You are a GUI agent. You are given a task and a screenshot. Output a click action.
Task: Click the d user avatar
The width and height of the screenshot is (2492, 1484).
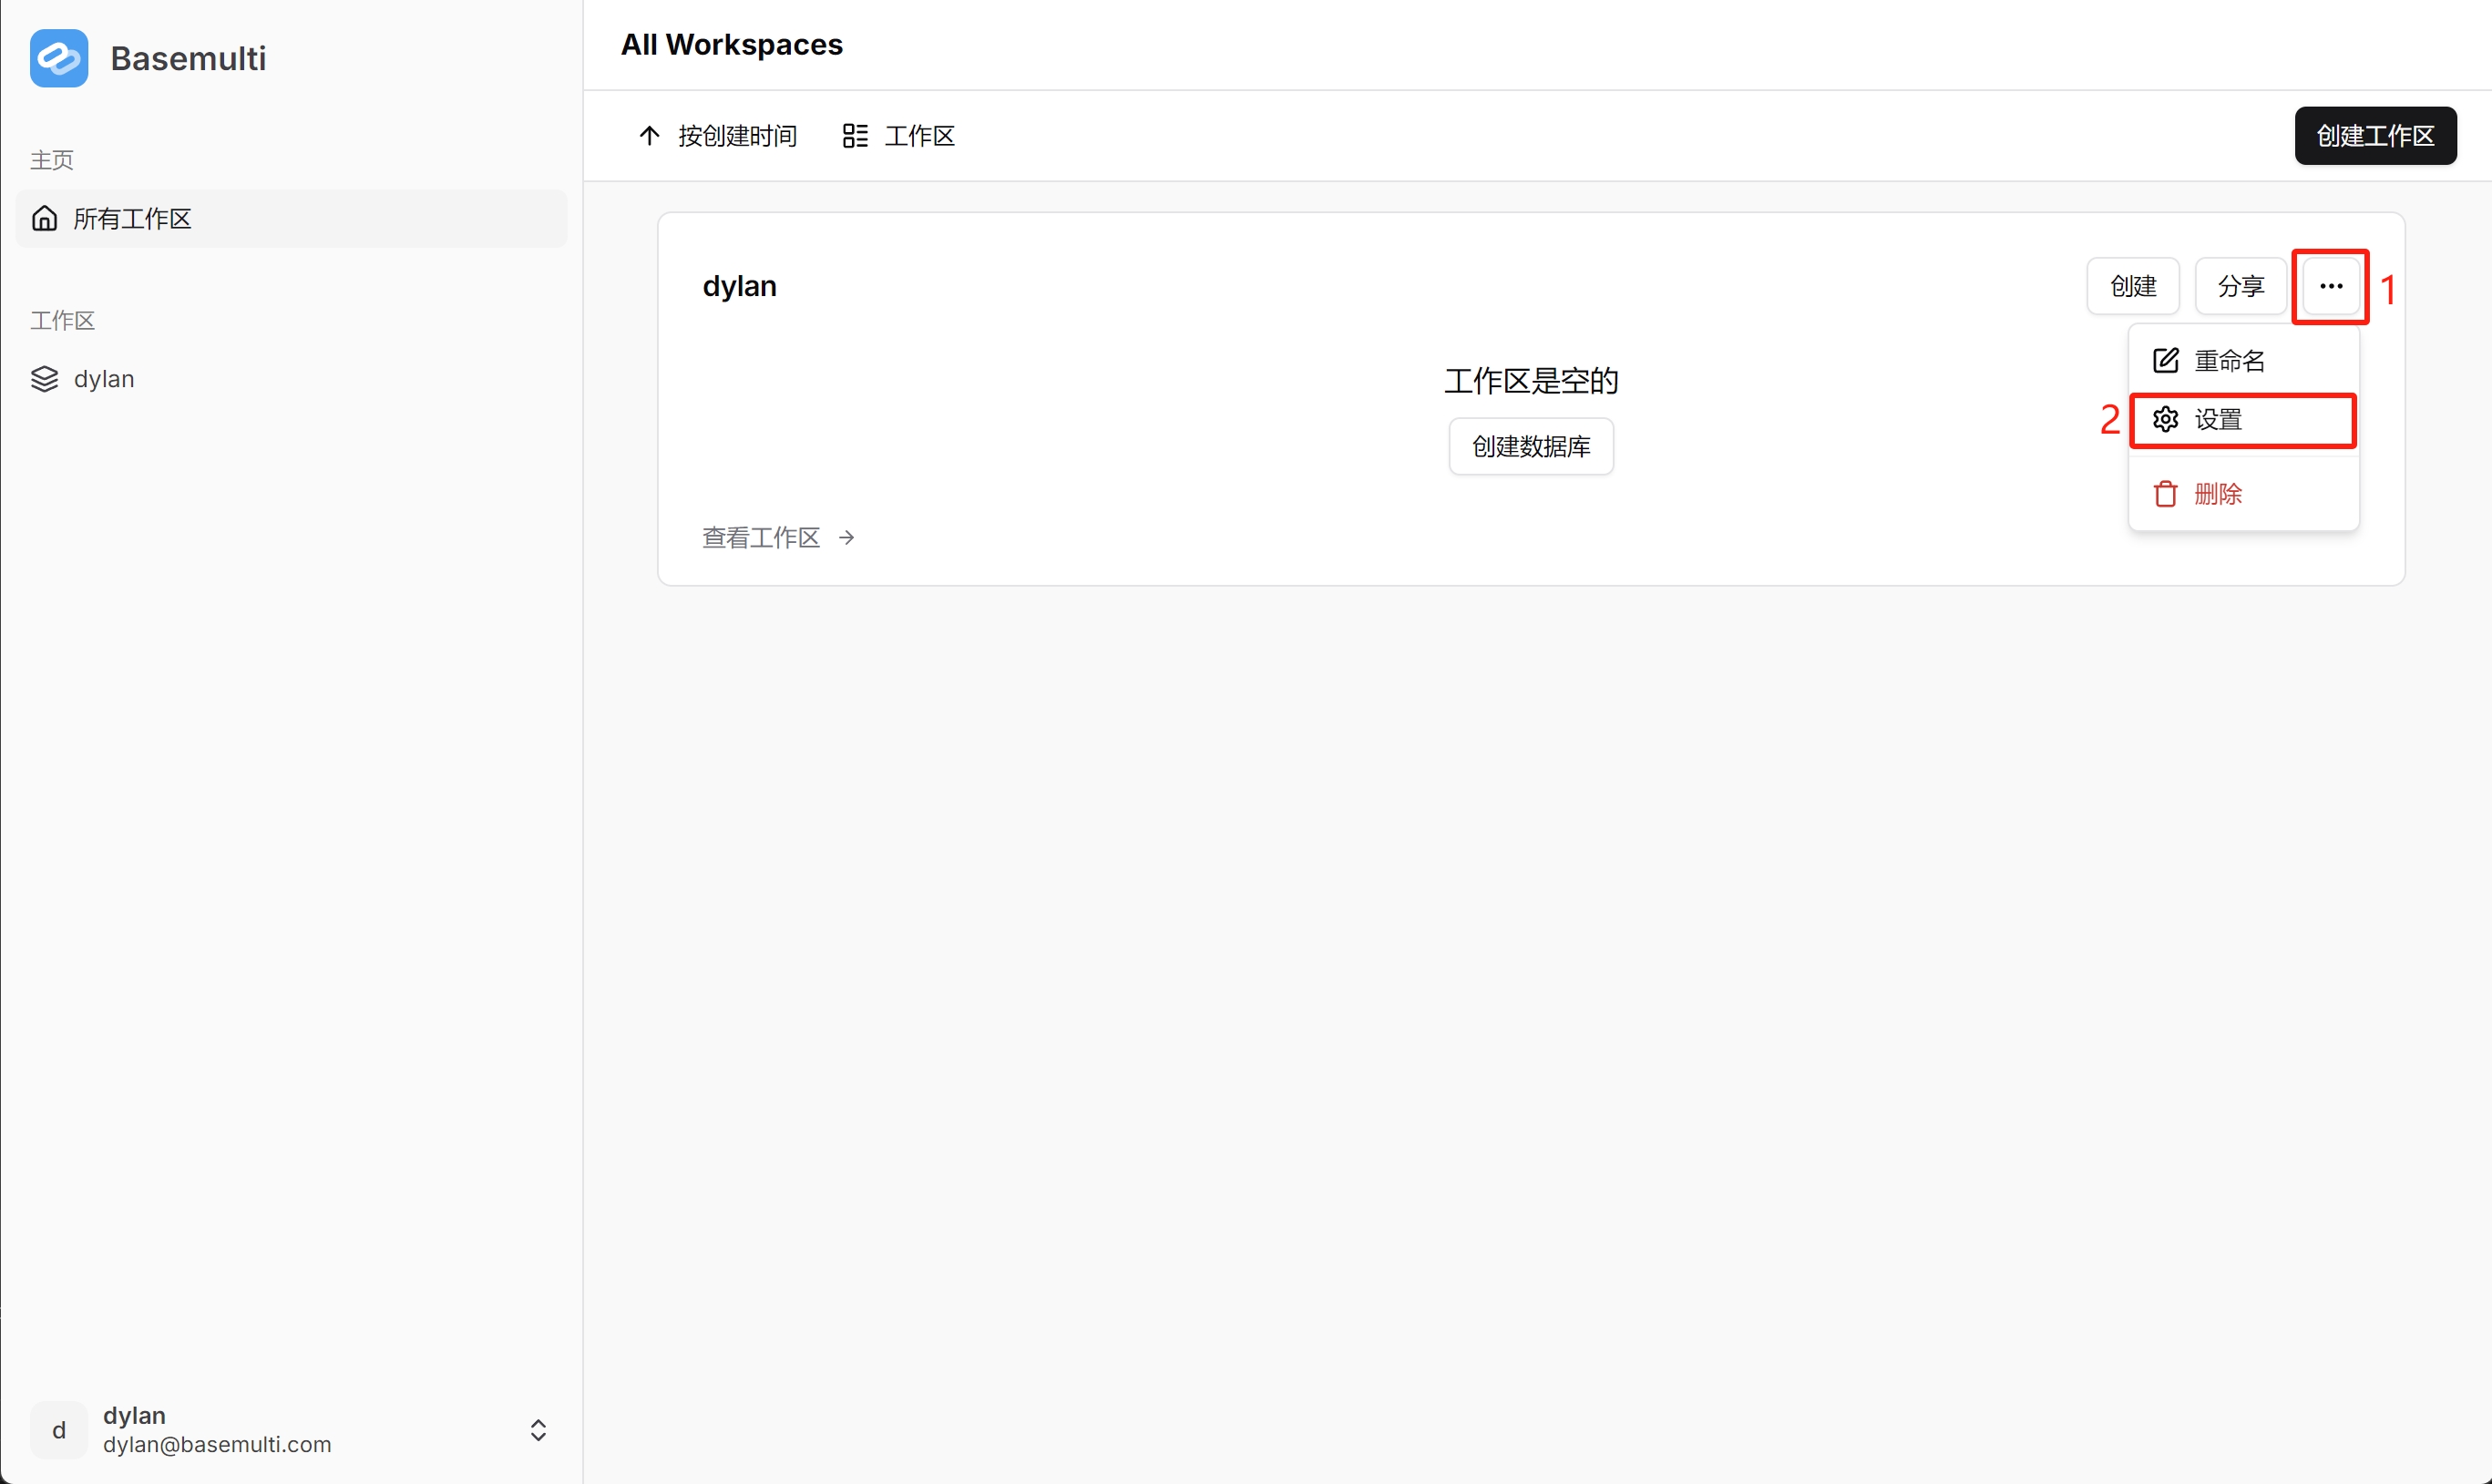[x=59, y=1430]
